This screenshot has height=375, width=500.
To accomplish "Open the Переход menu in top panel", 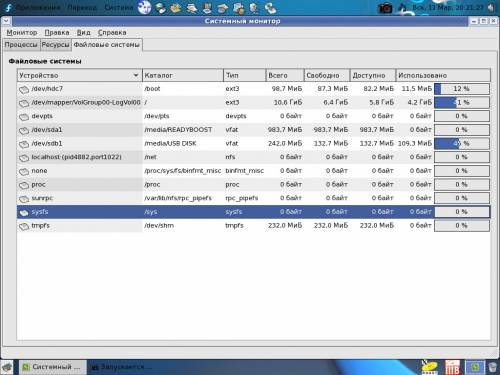I will [82, 7].
